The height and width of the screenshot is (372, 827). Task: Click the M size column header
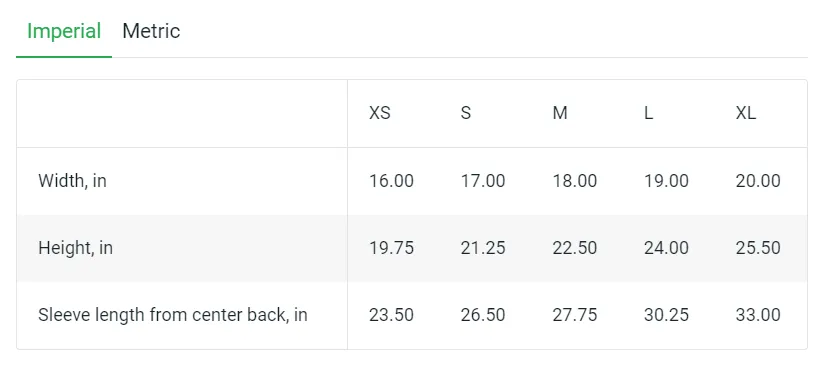(560, 113)
